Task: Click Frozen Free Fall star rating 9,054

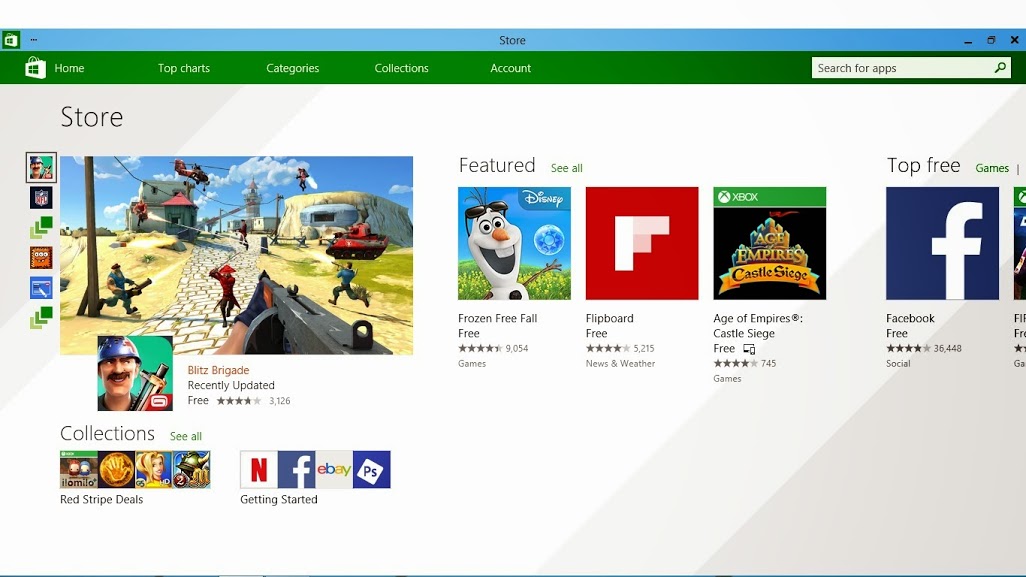Action: (x=493, y=349)
